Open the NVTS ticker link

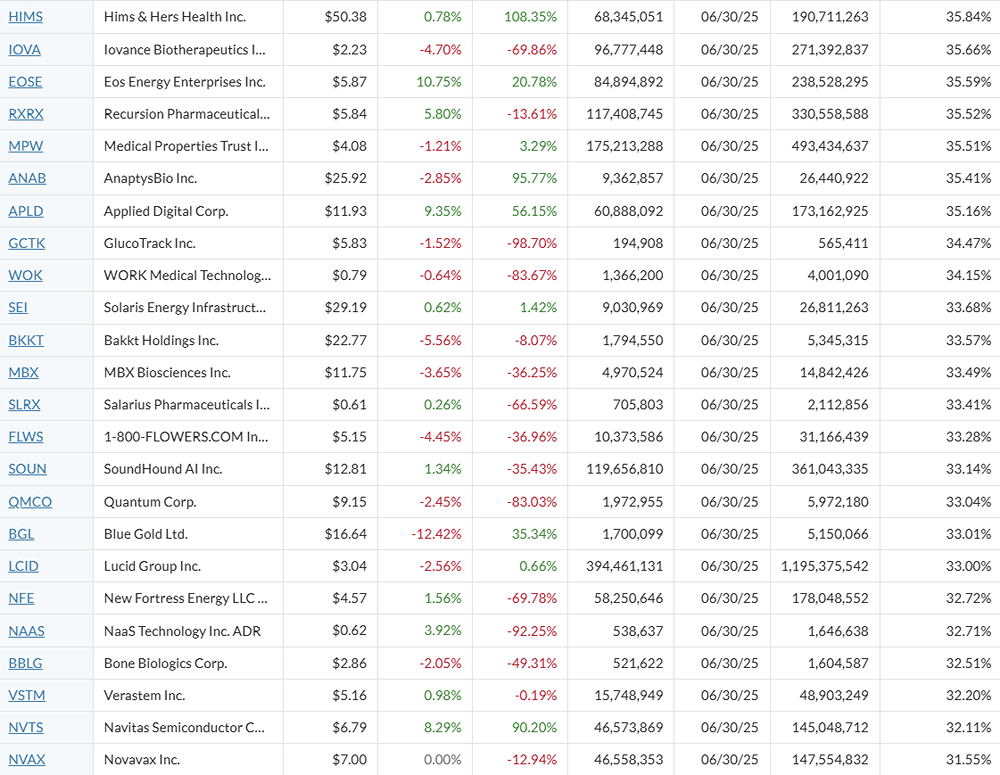point(26,728)
